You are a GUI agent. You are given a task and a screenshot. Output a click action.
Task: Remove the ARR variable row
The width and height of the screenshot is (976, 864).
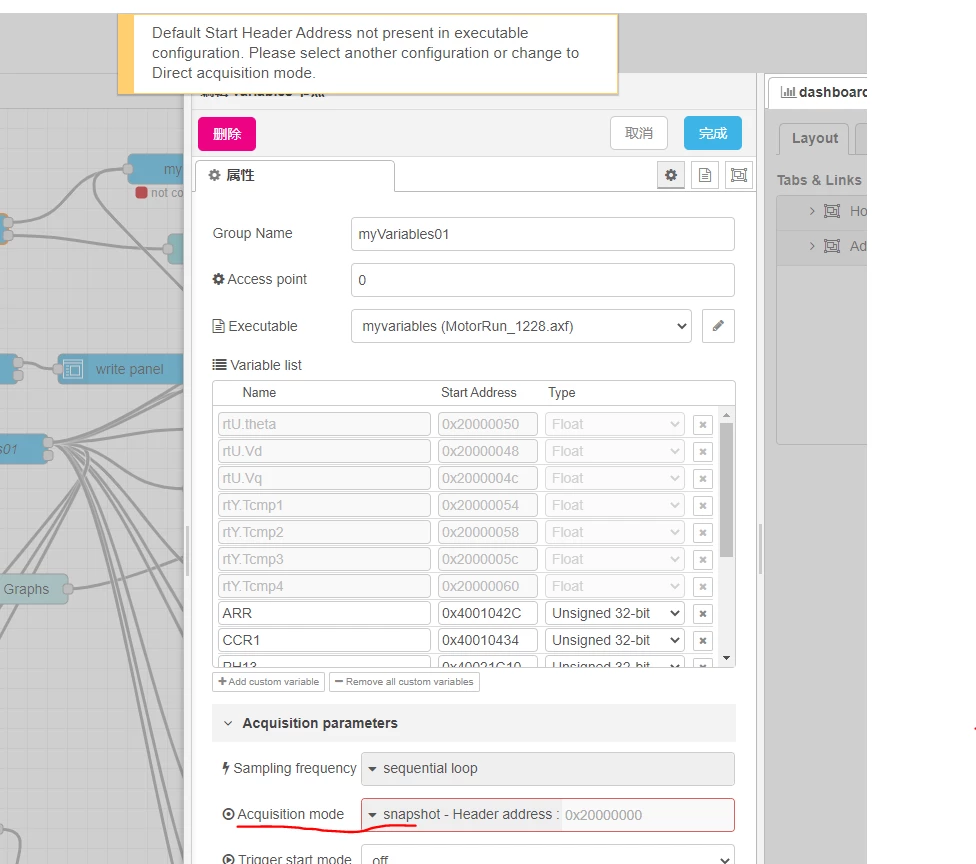point(703,614)
